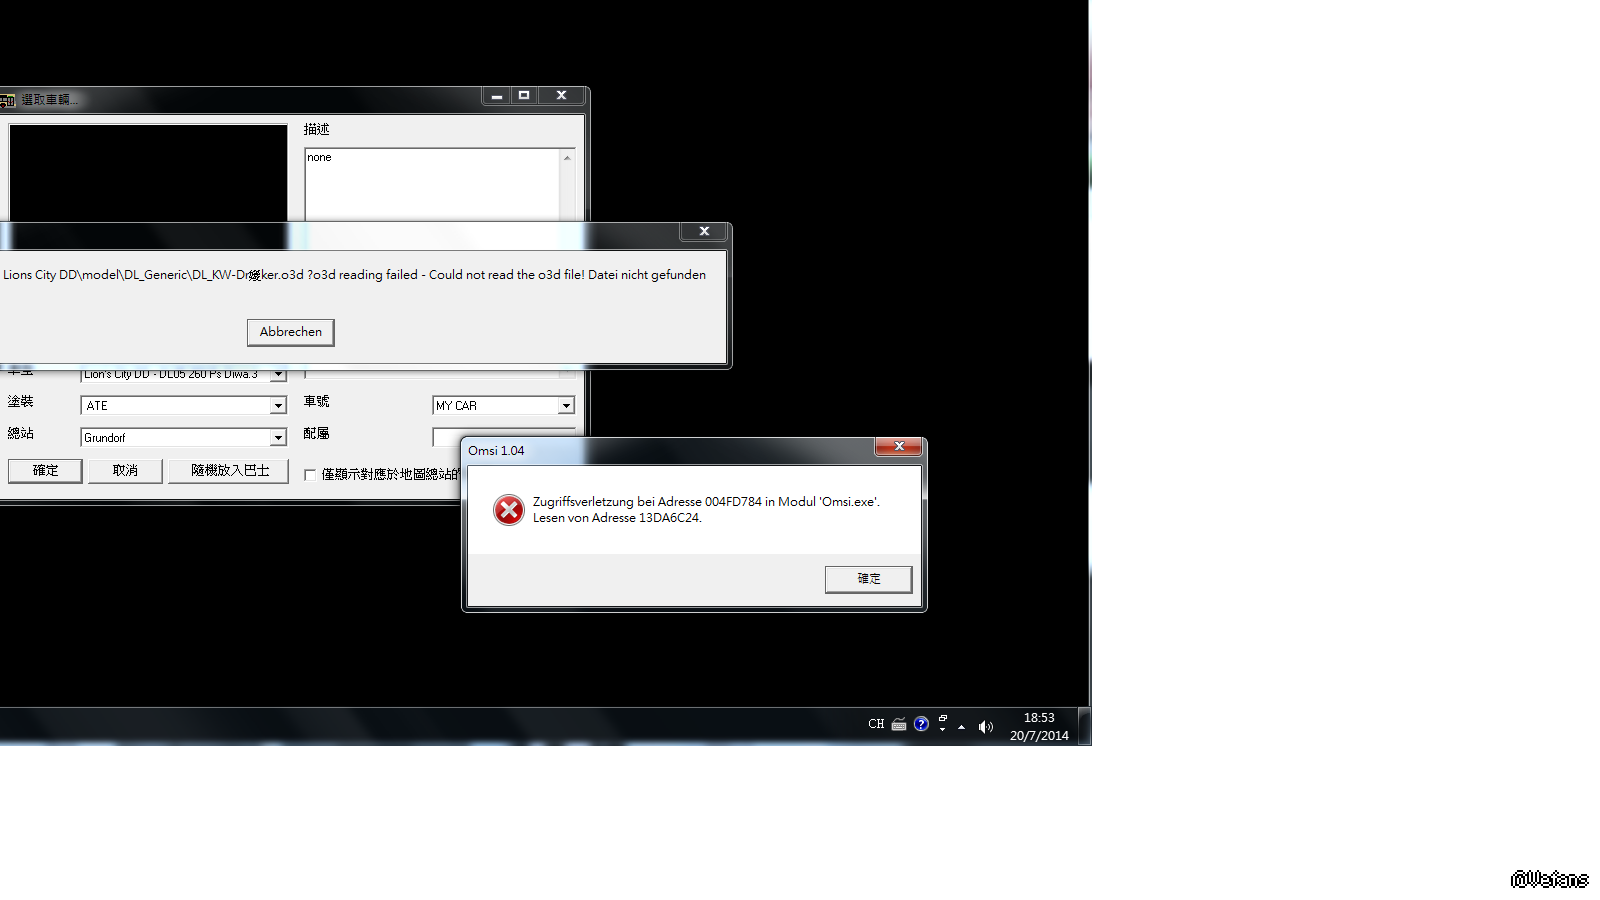This screenshot has height=900, width=1600.
Task: Confirm the Omsi 1.04 error with 確定
Action: 869,579
